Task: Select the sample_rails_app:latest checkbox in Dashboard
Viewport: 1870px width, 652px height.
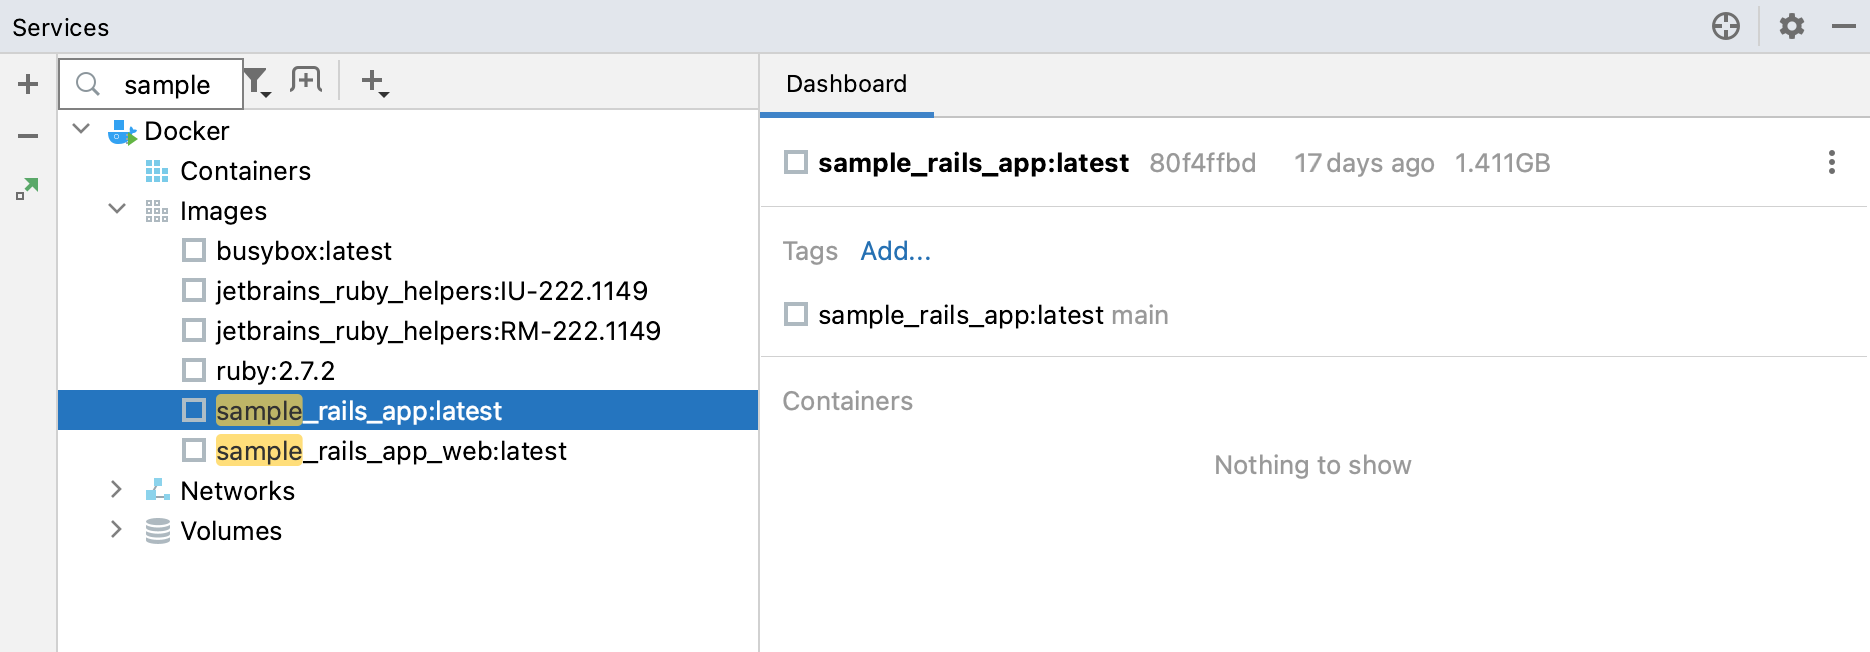Action: 795,162
